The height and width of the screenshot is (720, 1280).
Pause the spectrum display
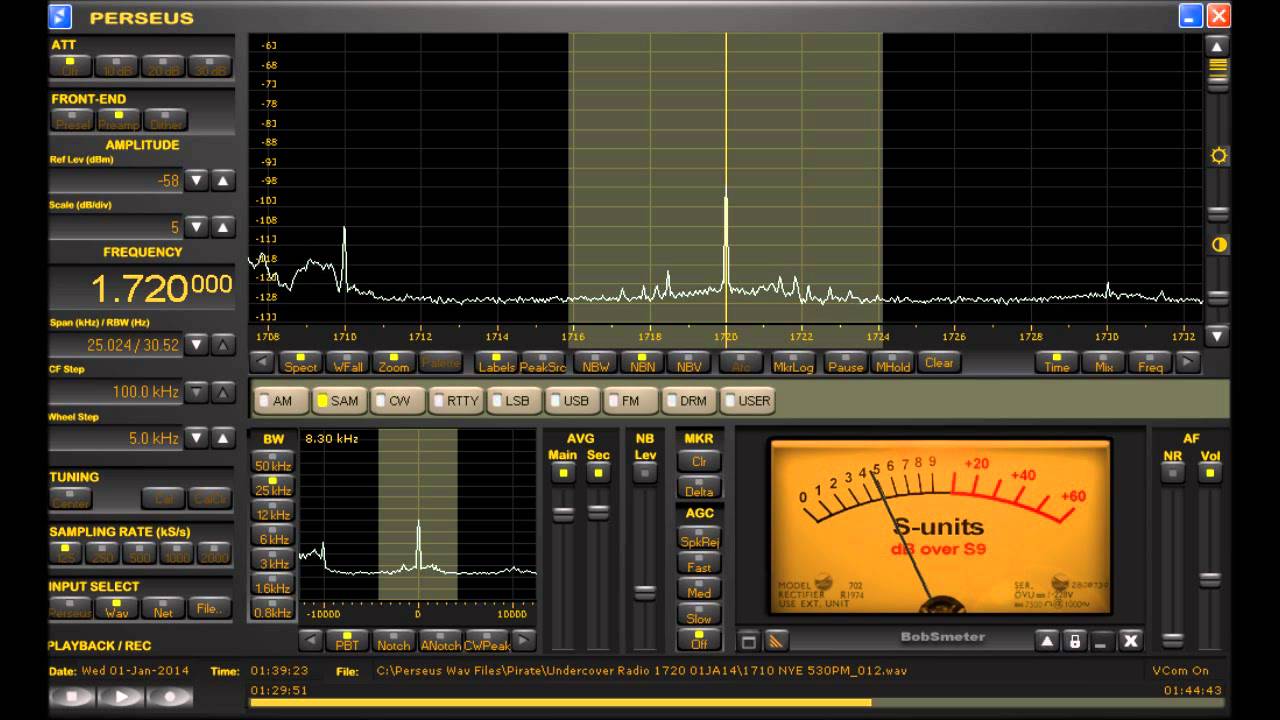pos(845,362)
